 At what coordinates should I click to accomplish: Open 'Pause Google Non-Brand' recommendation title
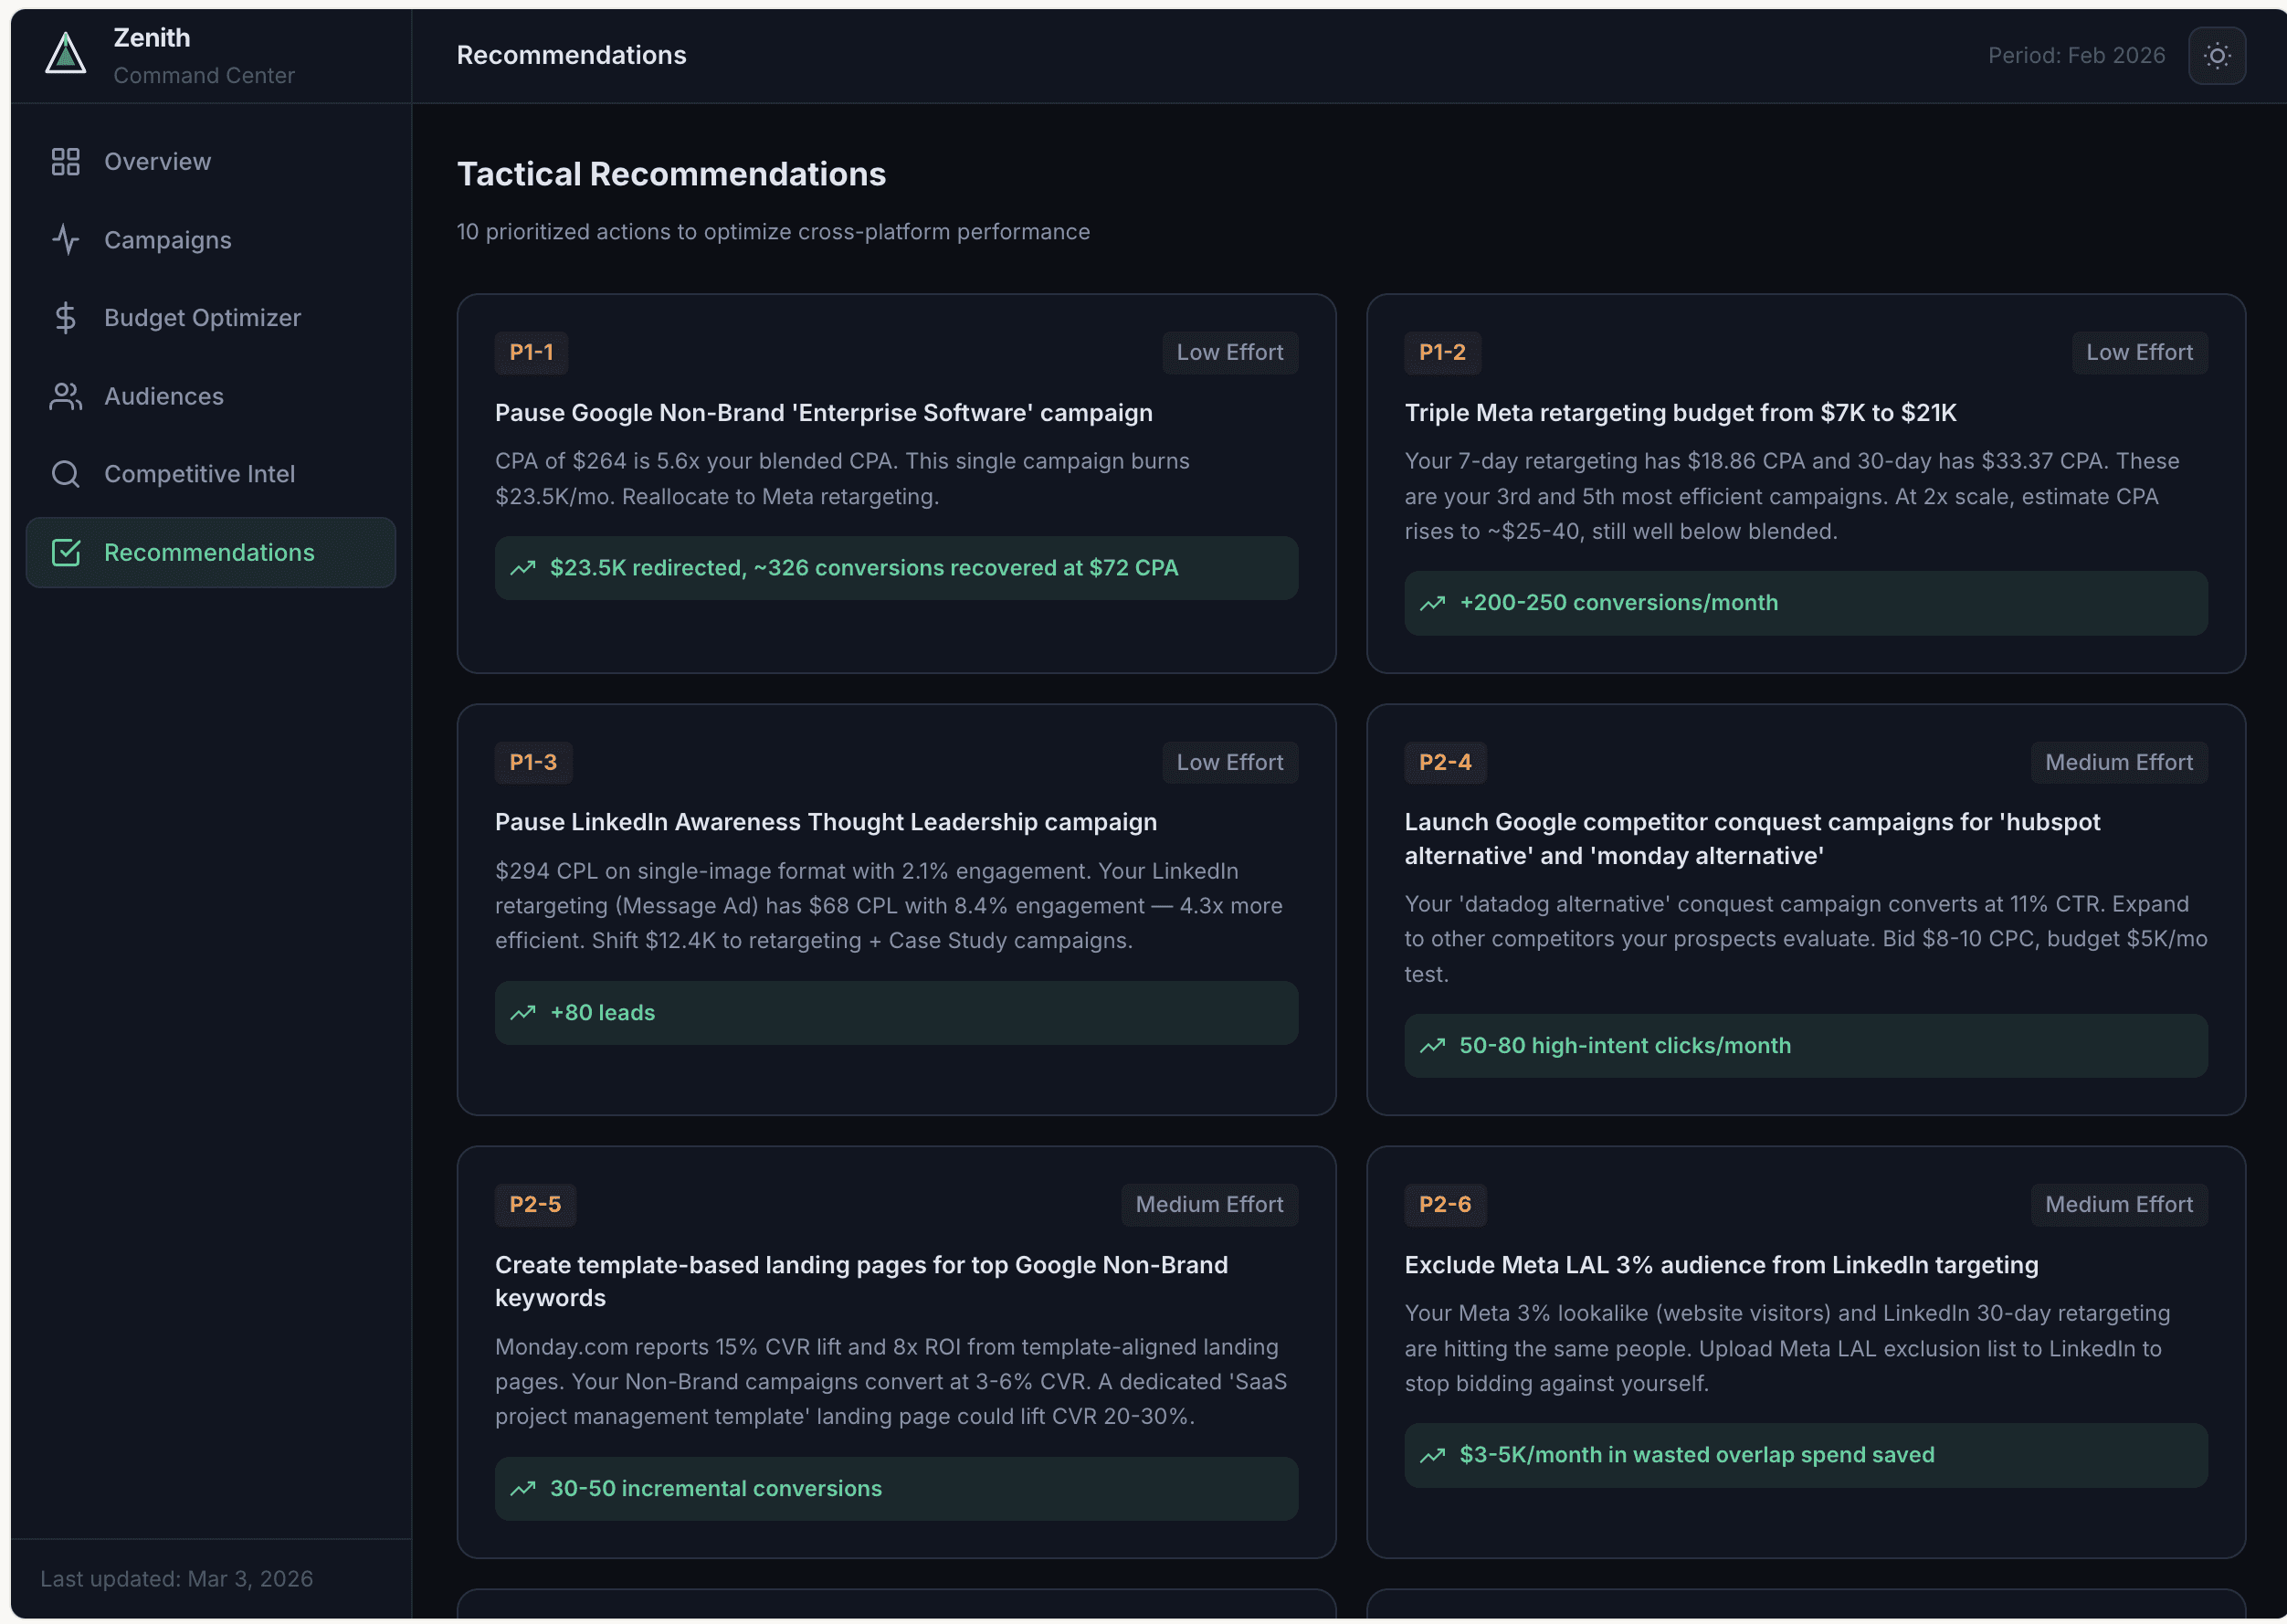823,413
